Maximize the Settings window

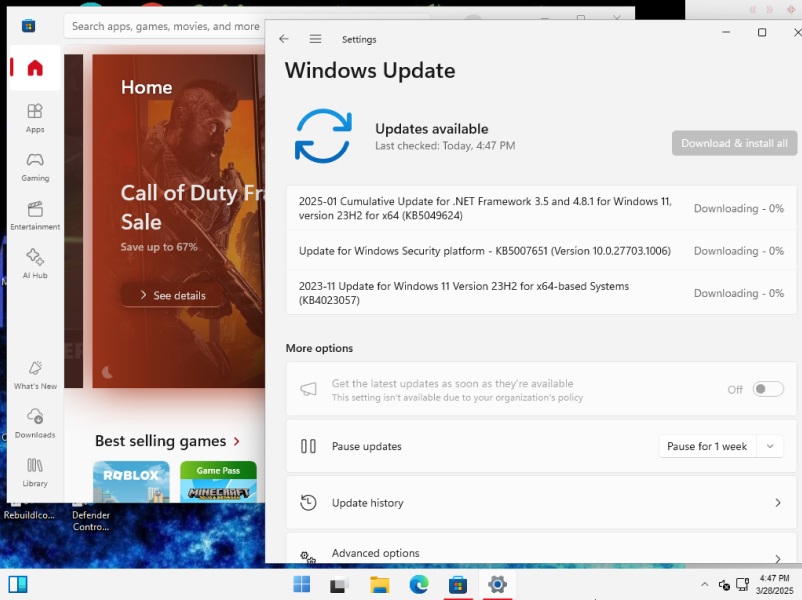pyautogui.click(x=762, y=32)
